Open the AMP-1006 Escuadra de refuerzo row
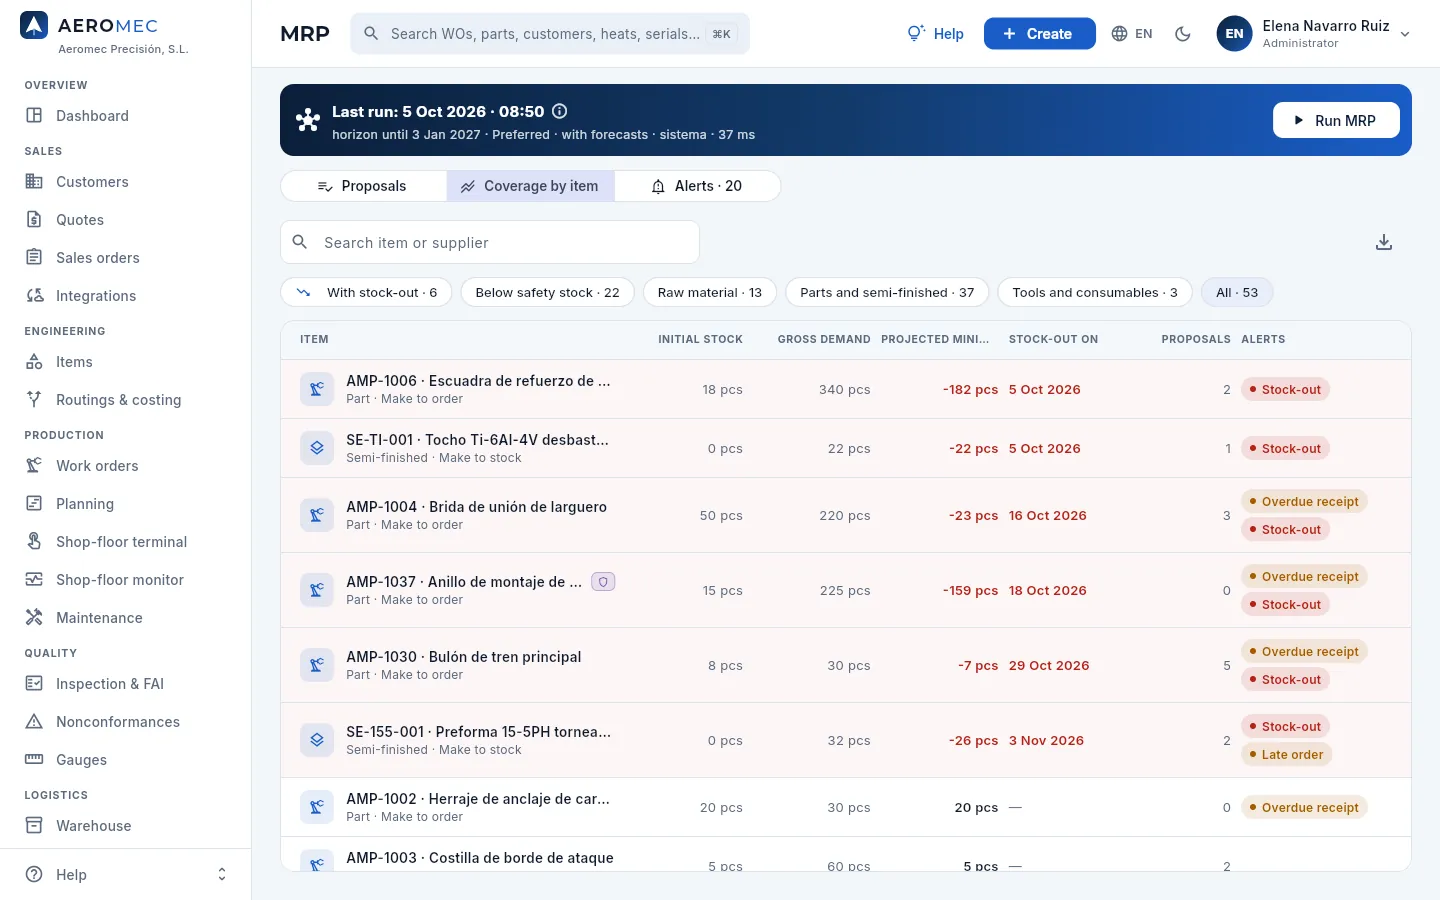 [846, 389]
